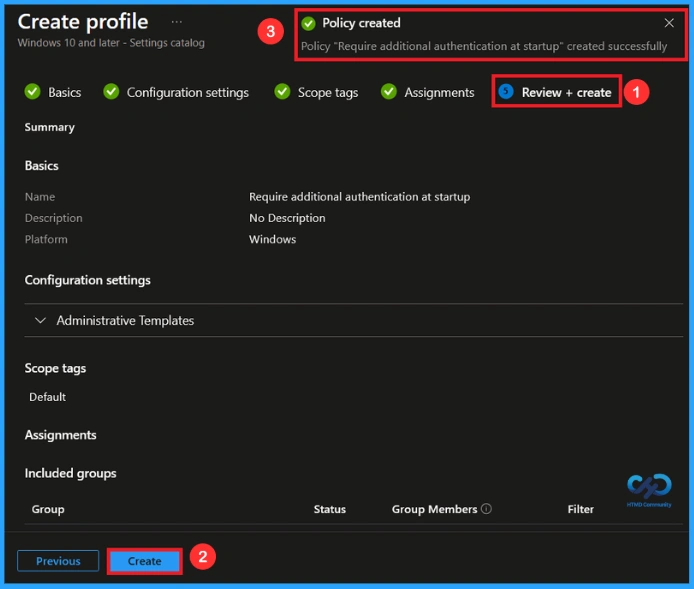This screenshot has height=589, width=694.
Task: Click the Default scope tag value
Action: [x=47, y=397]
